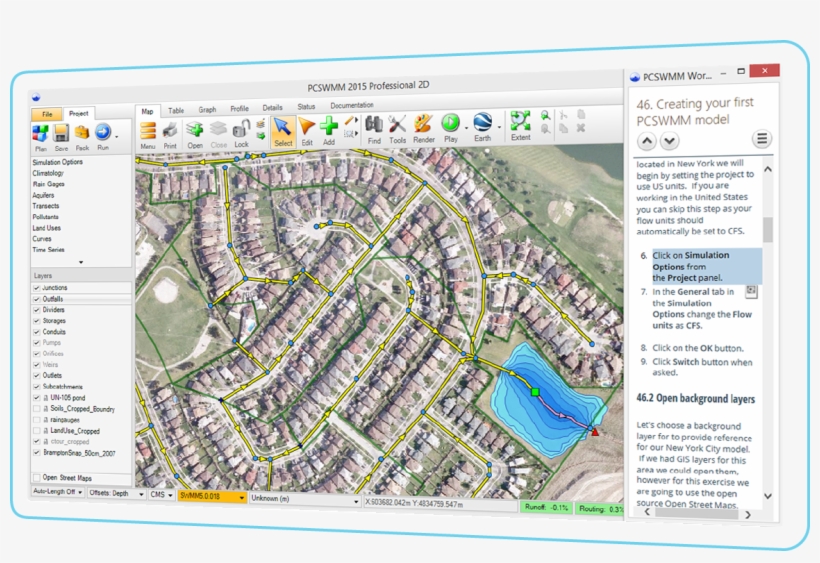
Task: Click the pencil measure tool icon
Action: coord(349,121)
